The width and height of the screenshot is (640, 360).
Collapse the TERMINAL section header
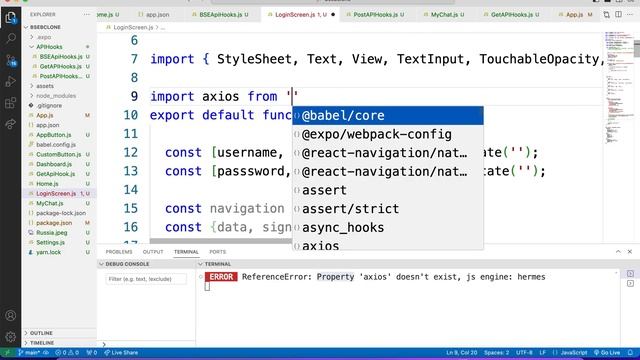pyautogui.click(x=218, y=264)
